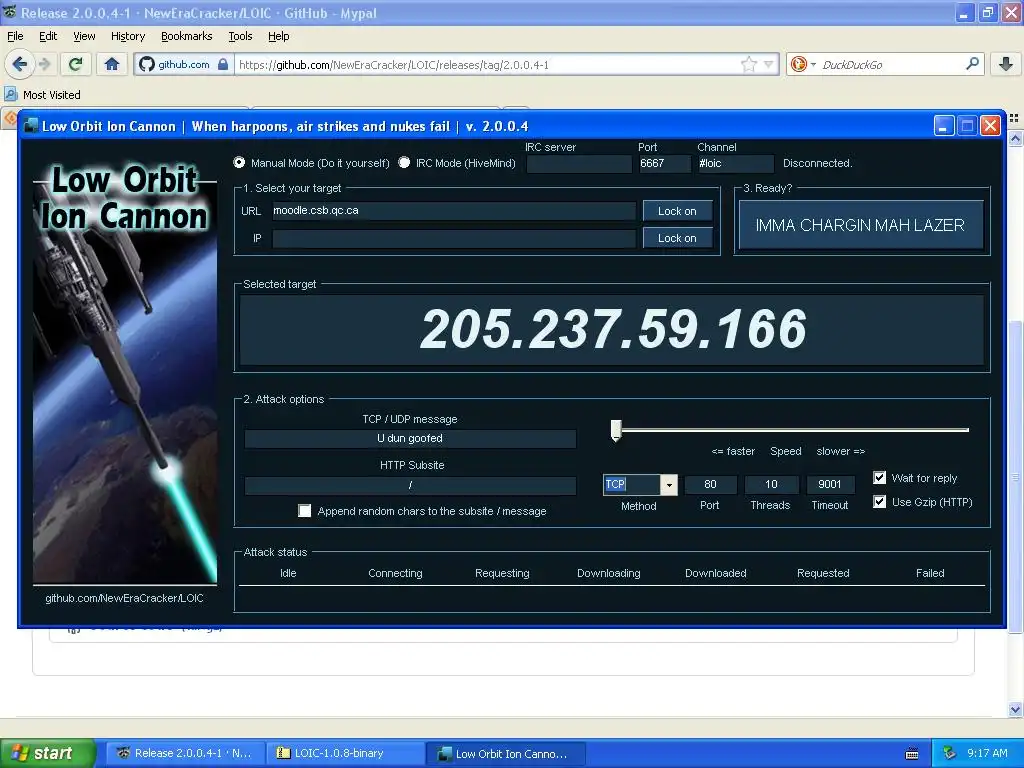The height and width of the screenshot is (768, 1024).
Task: Click the Downloaded column in Attack status
Action: pyautogui.click(x=715, y=573)
